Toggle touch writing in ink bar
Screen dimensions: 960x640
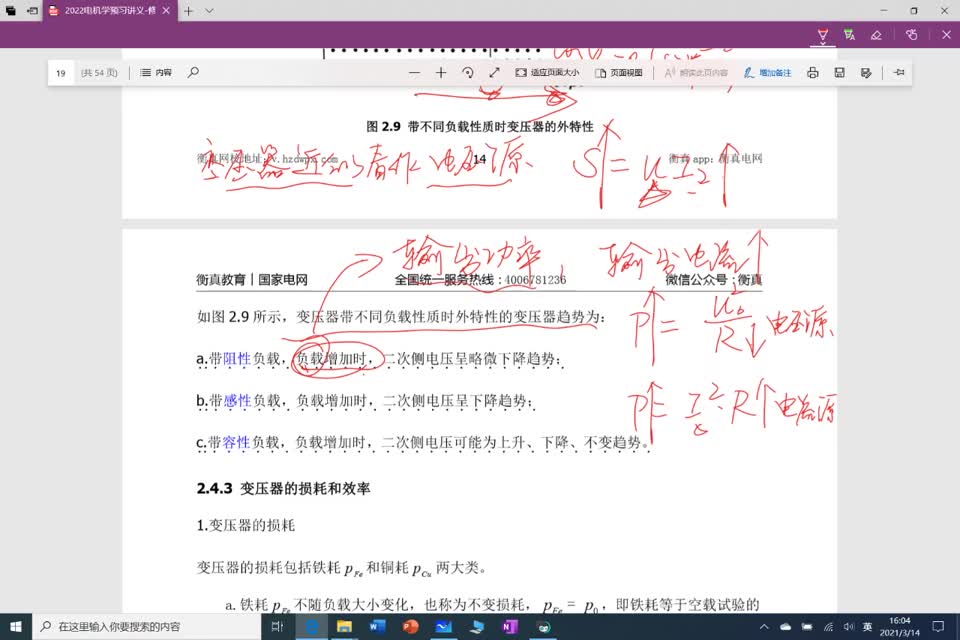pos(912,35)
